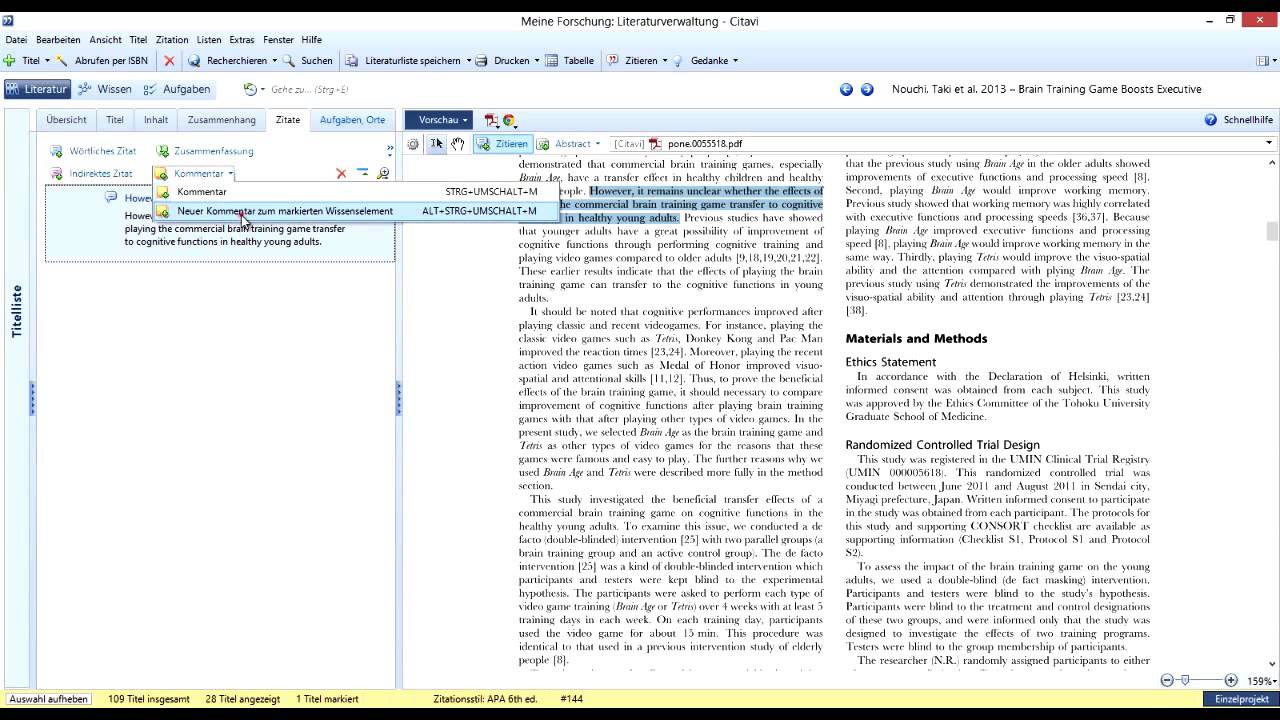Open the Tabelle view
Screen dimensions: 1280x720
tap(570, 61)
